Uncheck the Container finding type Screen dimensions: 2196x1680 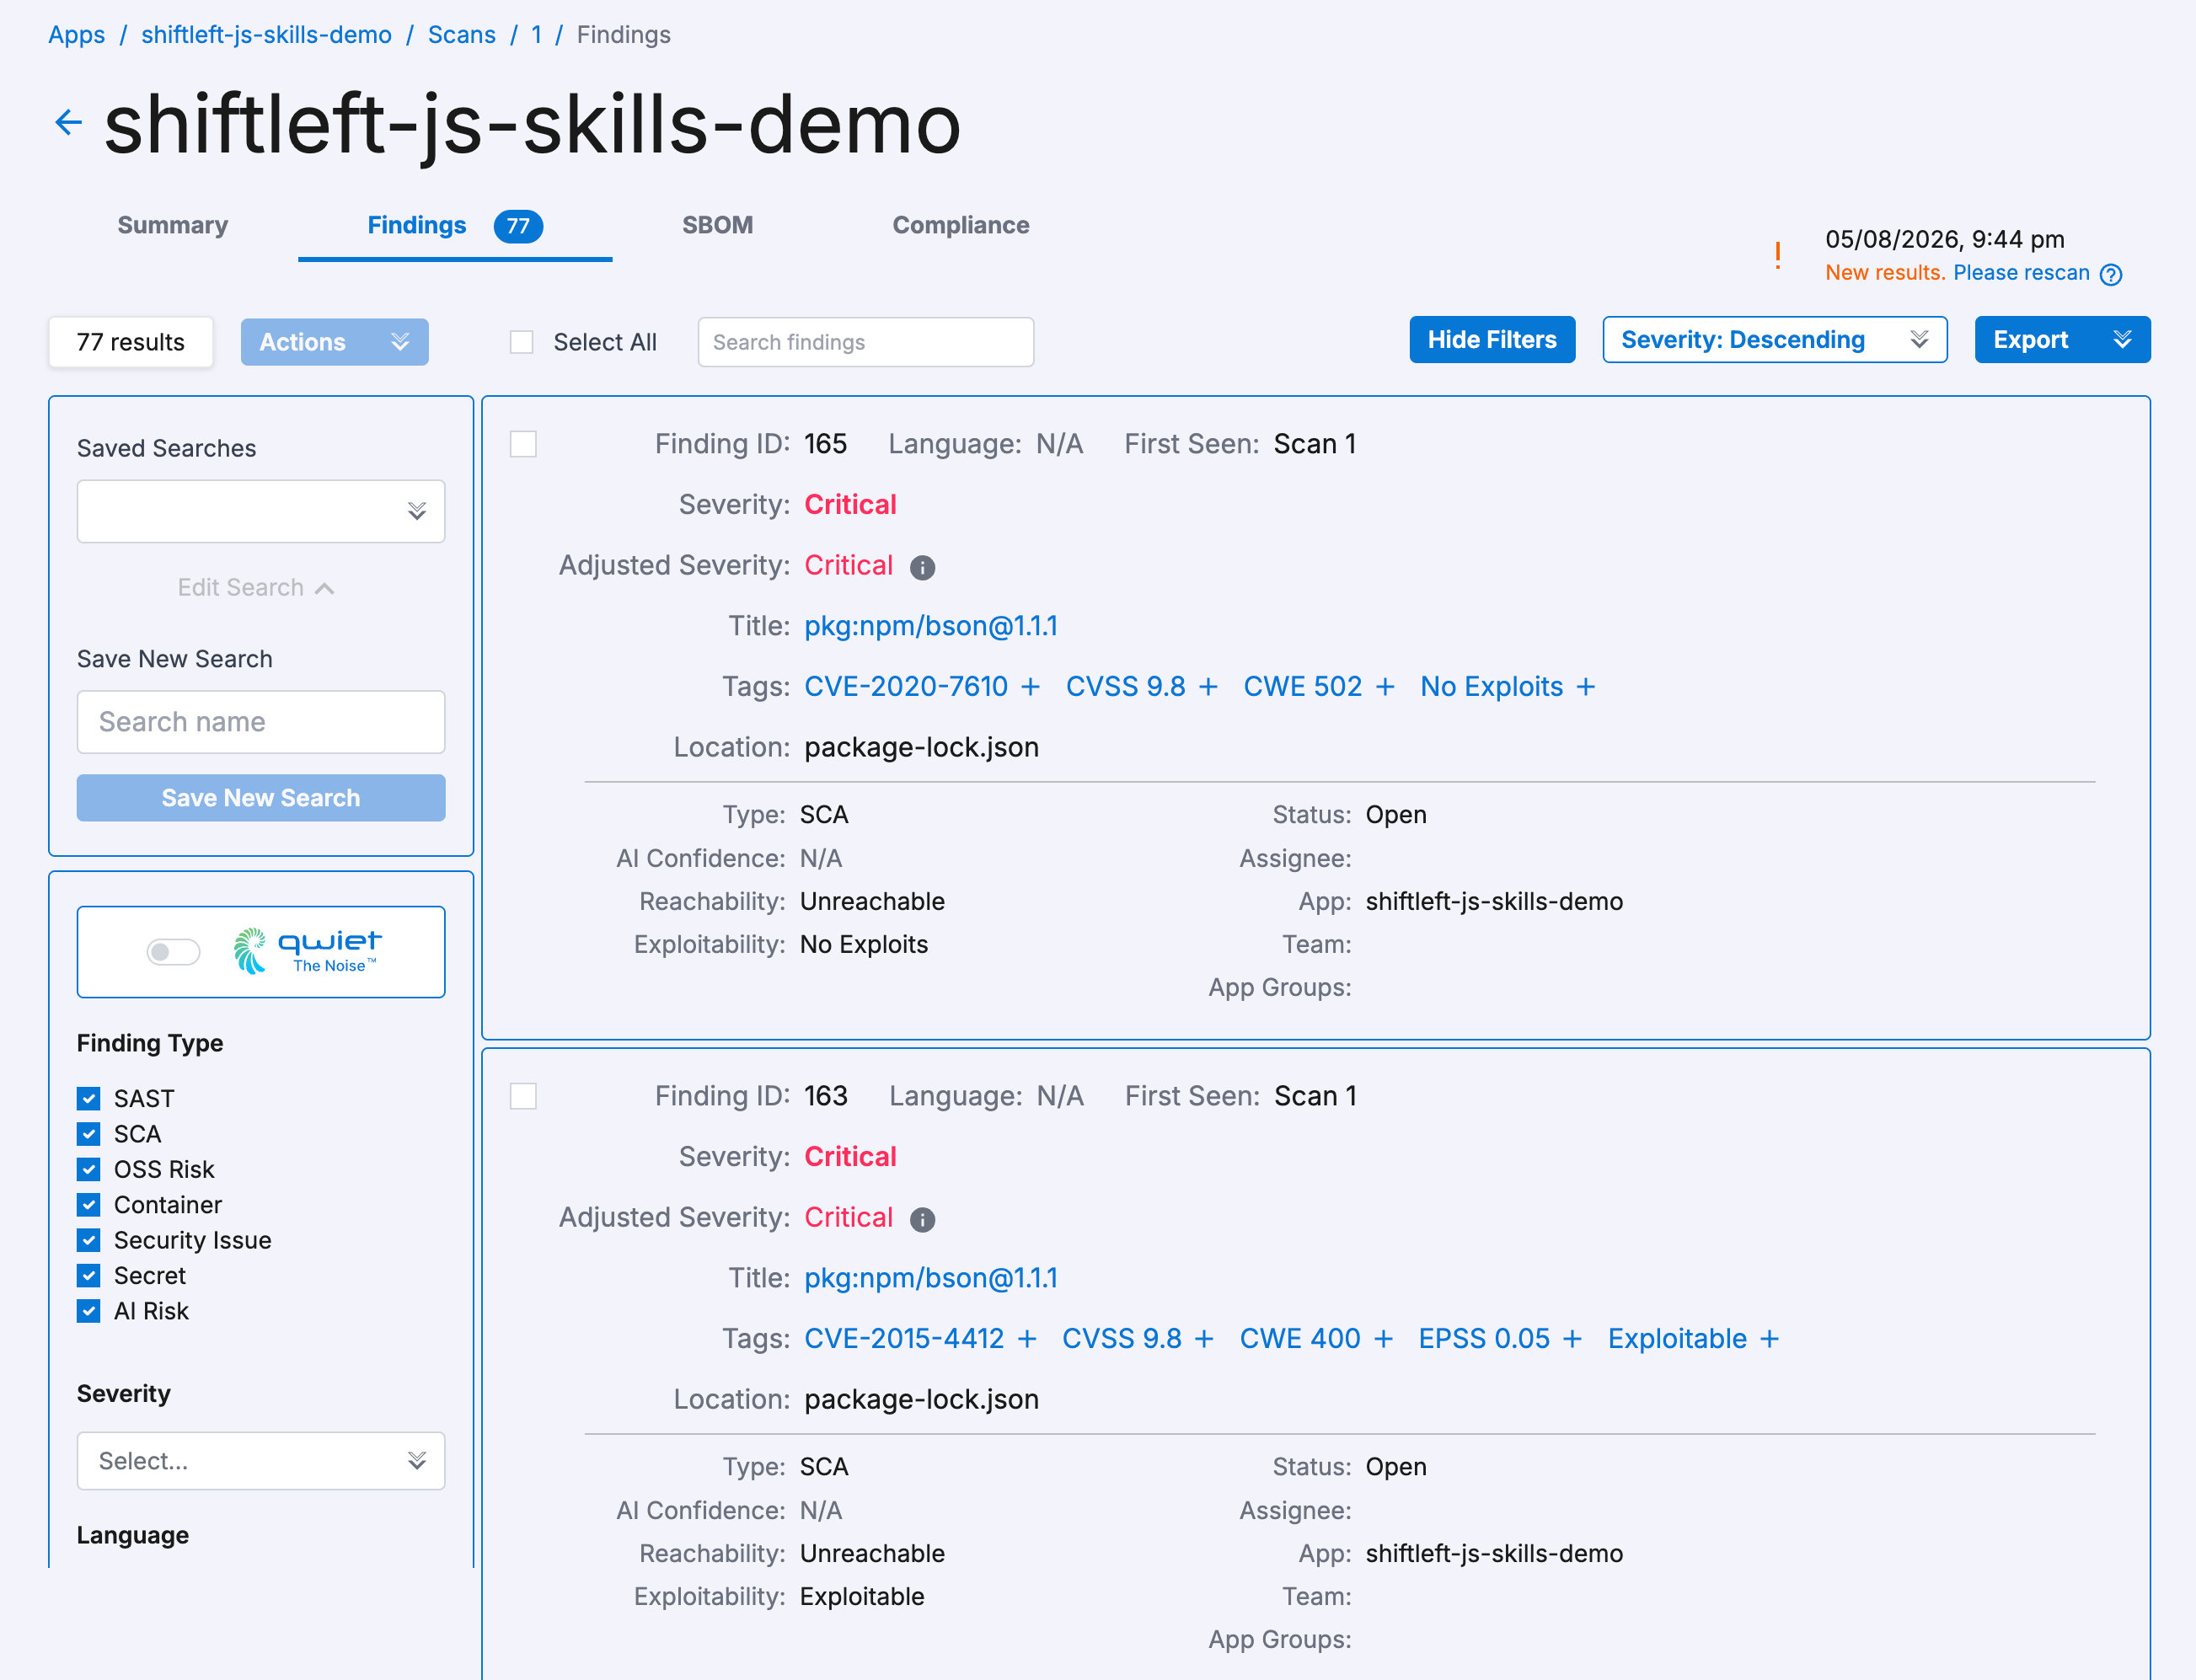89,1205
